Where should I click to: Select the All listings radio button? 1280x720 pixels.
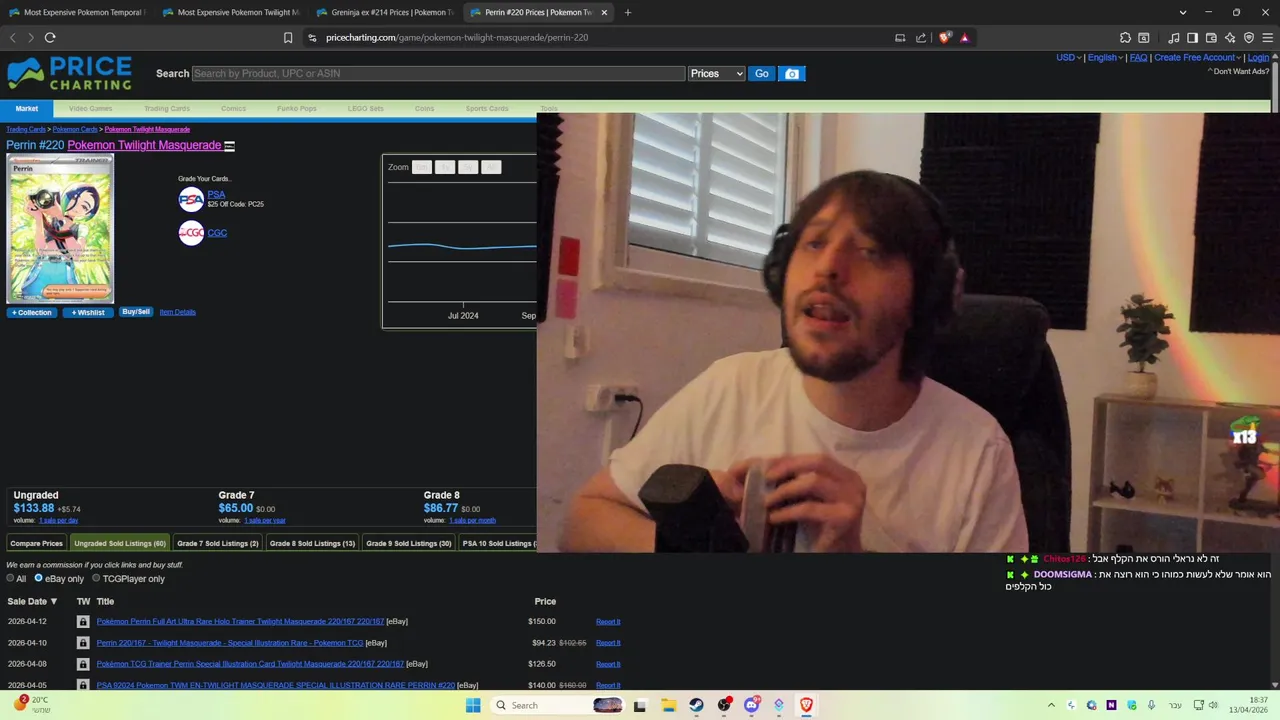[x=10, y=579]
